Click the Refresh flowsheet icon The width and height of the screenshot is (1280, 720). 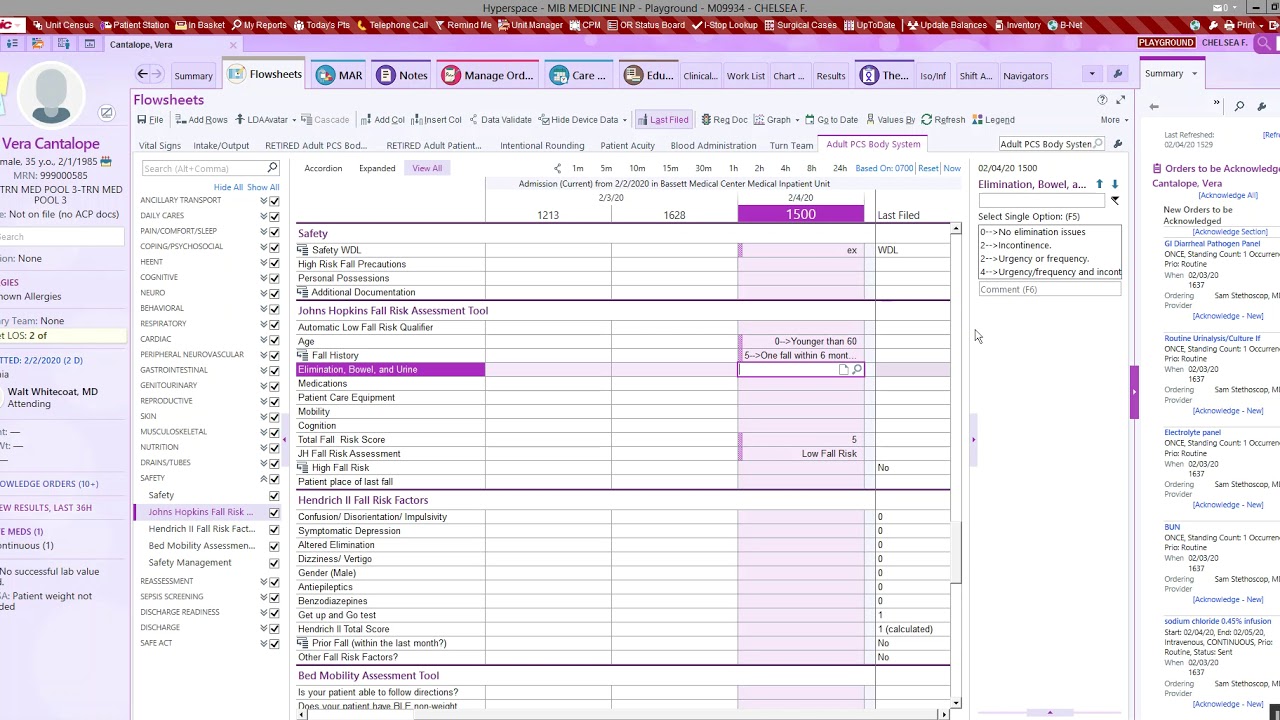(x=943, y=120)
